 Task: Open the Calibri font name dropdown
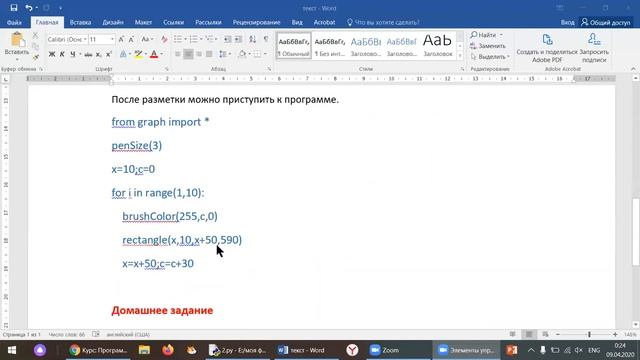point(85,40)
